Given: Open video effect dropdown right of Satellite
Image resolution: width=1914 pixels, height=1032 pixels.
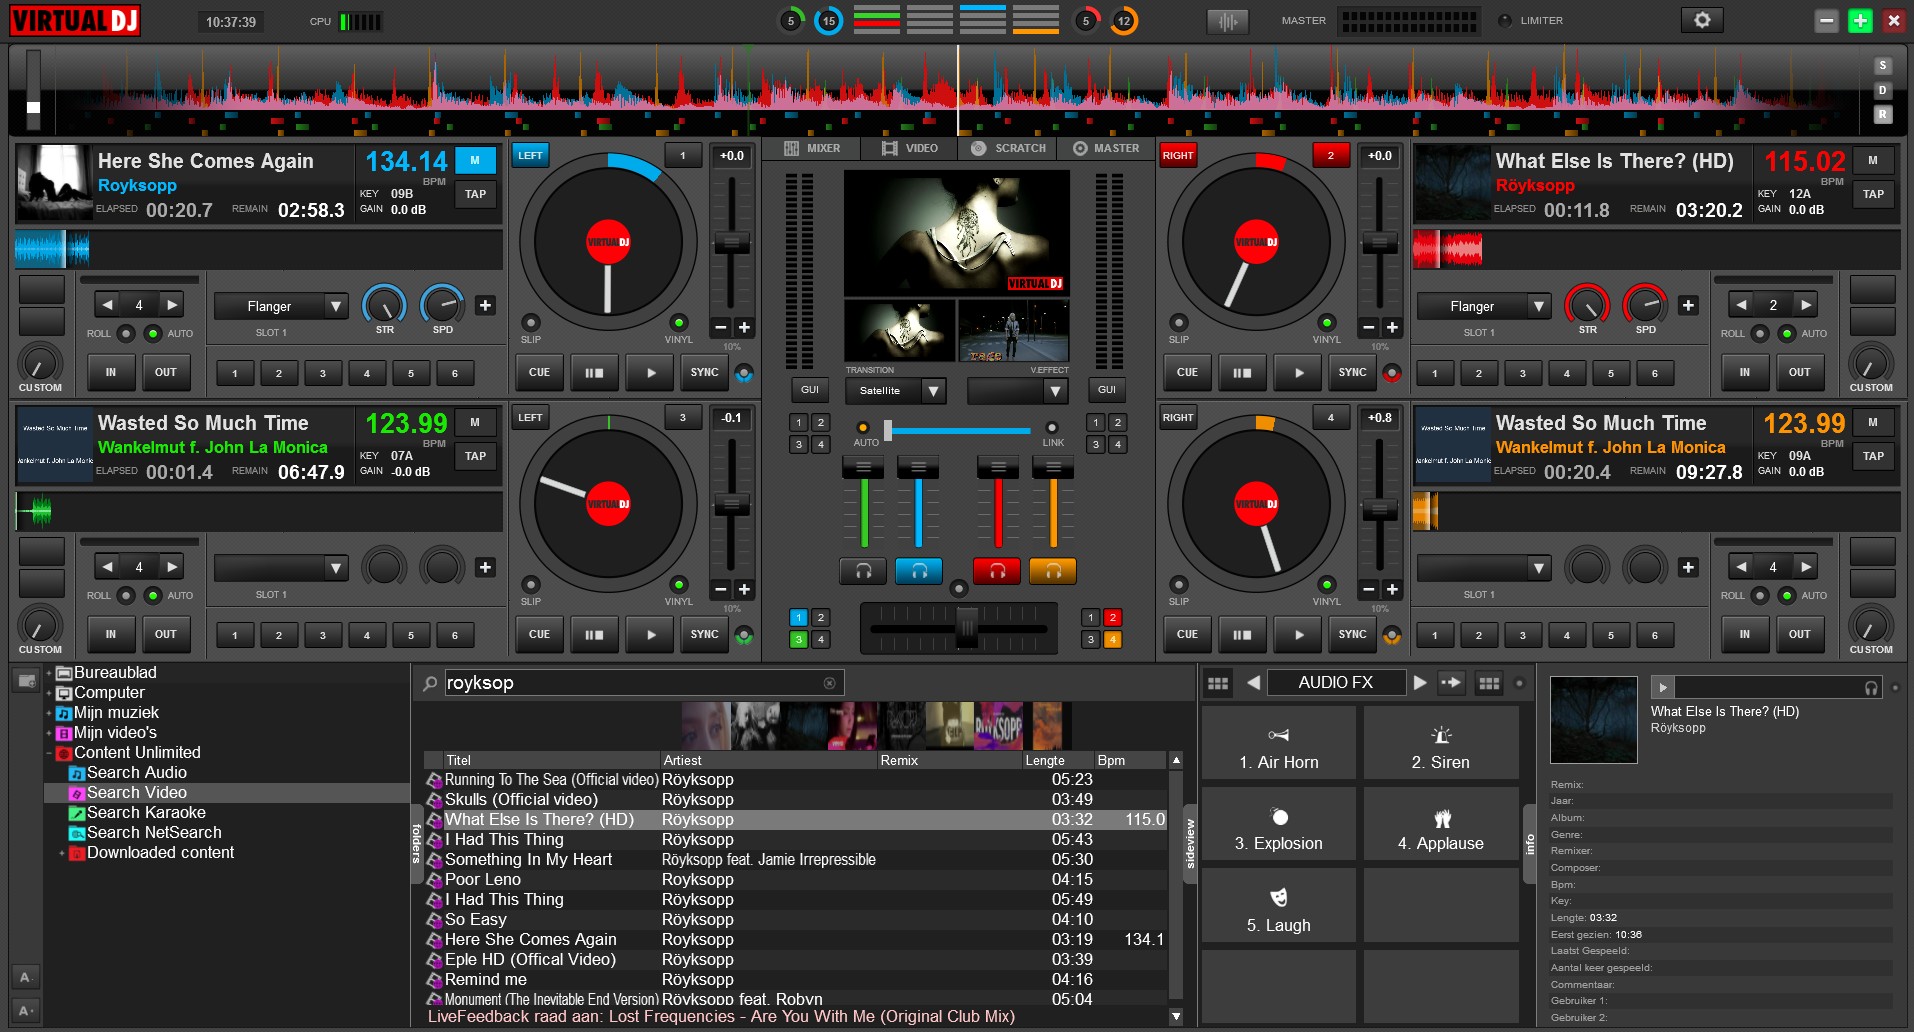Looking at the screenshot, I should (x=1054, y=390).
